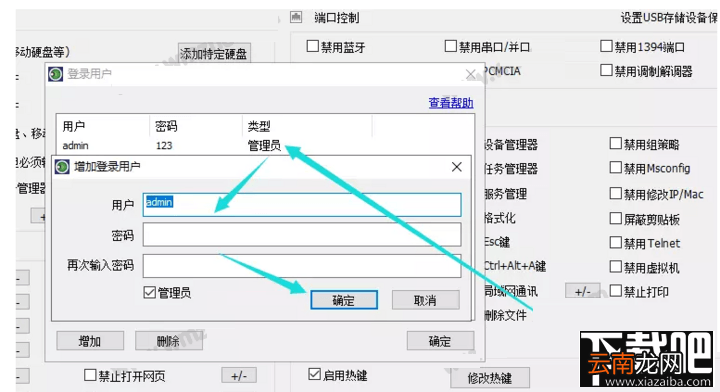Check 屏蔽剪贴板 option
The width and height of the screenshot is (720, 392).
tap(615, 218)
